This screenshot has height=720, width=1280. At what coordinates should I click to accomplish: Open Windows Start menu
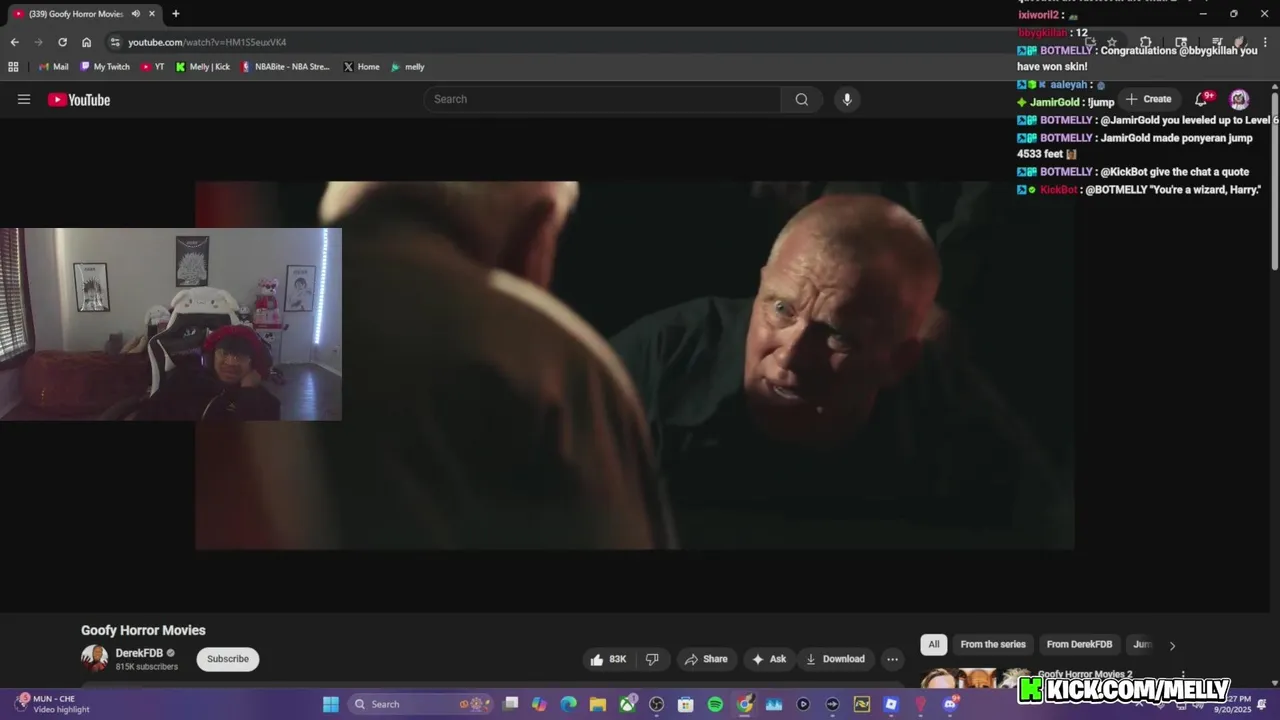point(331,704)
